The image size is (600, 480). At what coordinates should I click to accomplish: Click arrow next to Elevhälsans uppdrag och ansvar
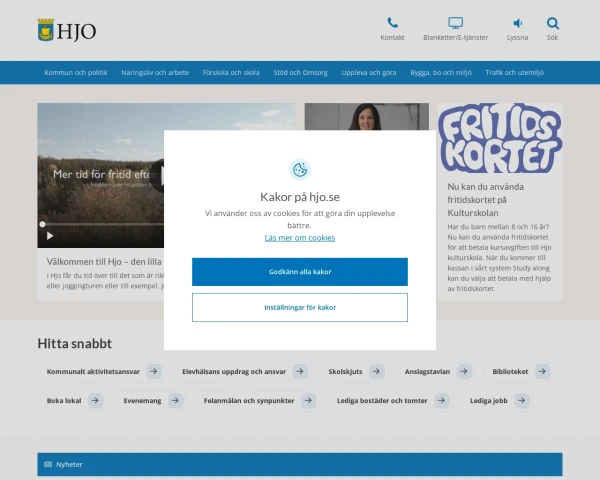tap(300, 371)
